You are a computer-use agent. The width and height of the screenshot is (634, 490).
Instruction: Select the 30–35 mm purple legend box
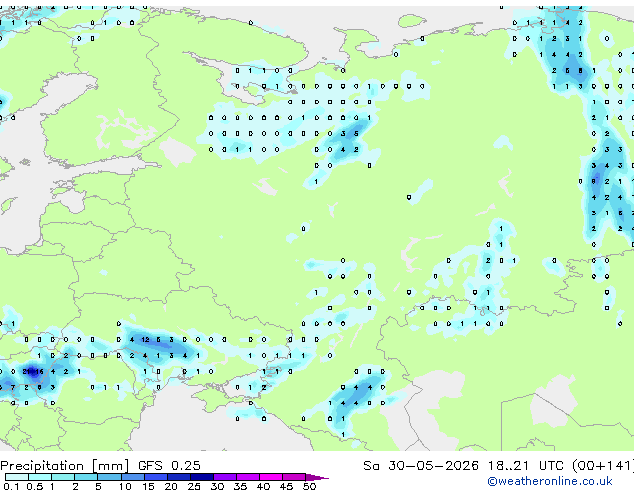[x=225, y=477]
